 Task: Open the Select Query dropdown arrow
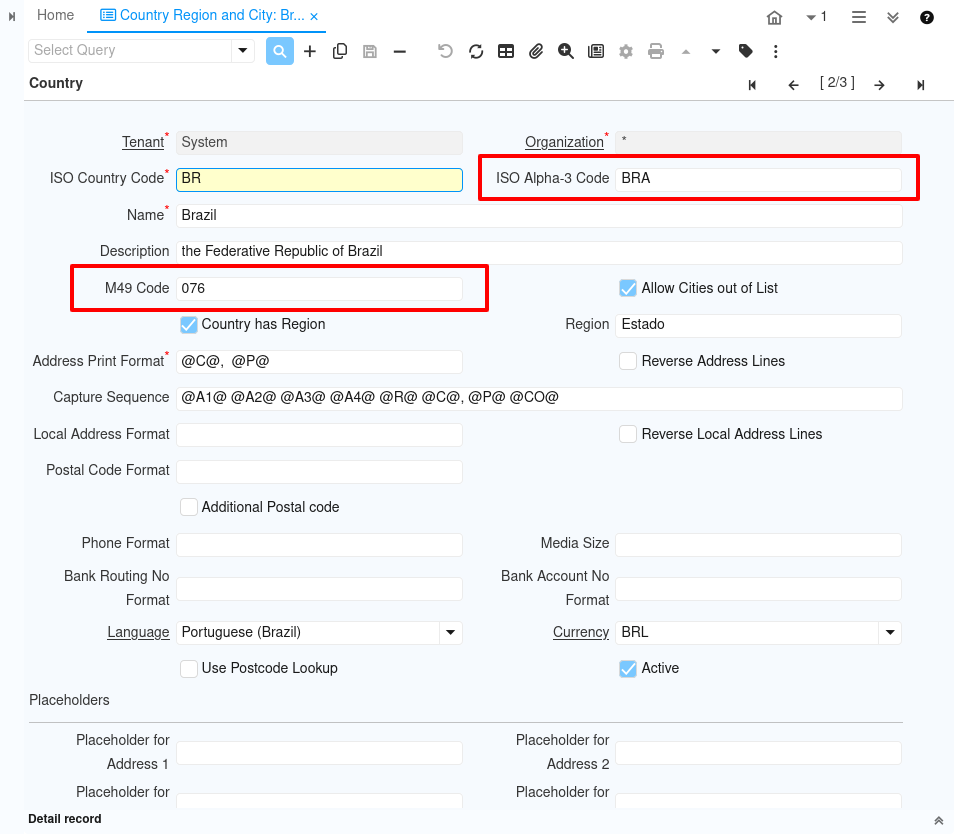pos(242,50)
